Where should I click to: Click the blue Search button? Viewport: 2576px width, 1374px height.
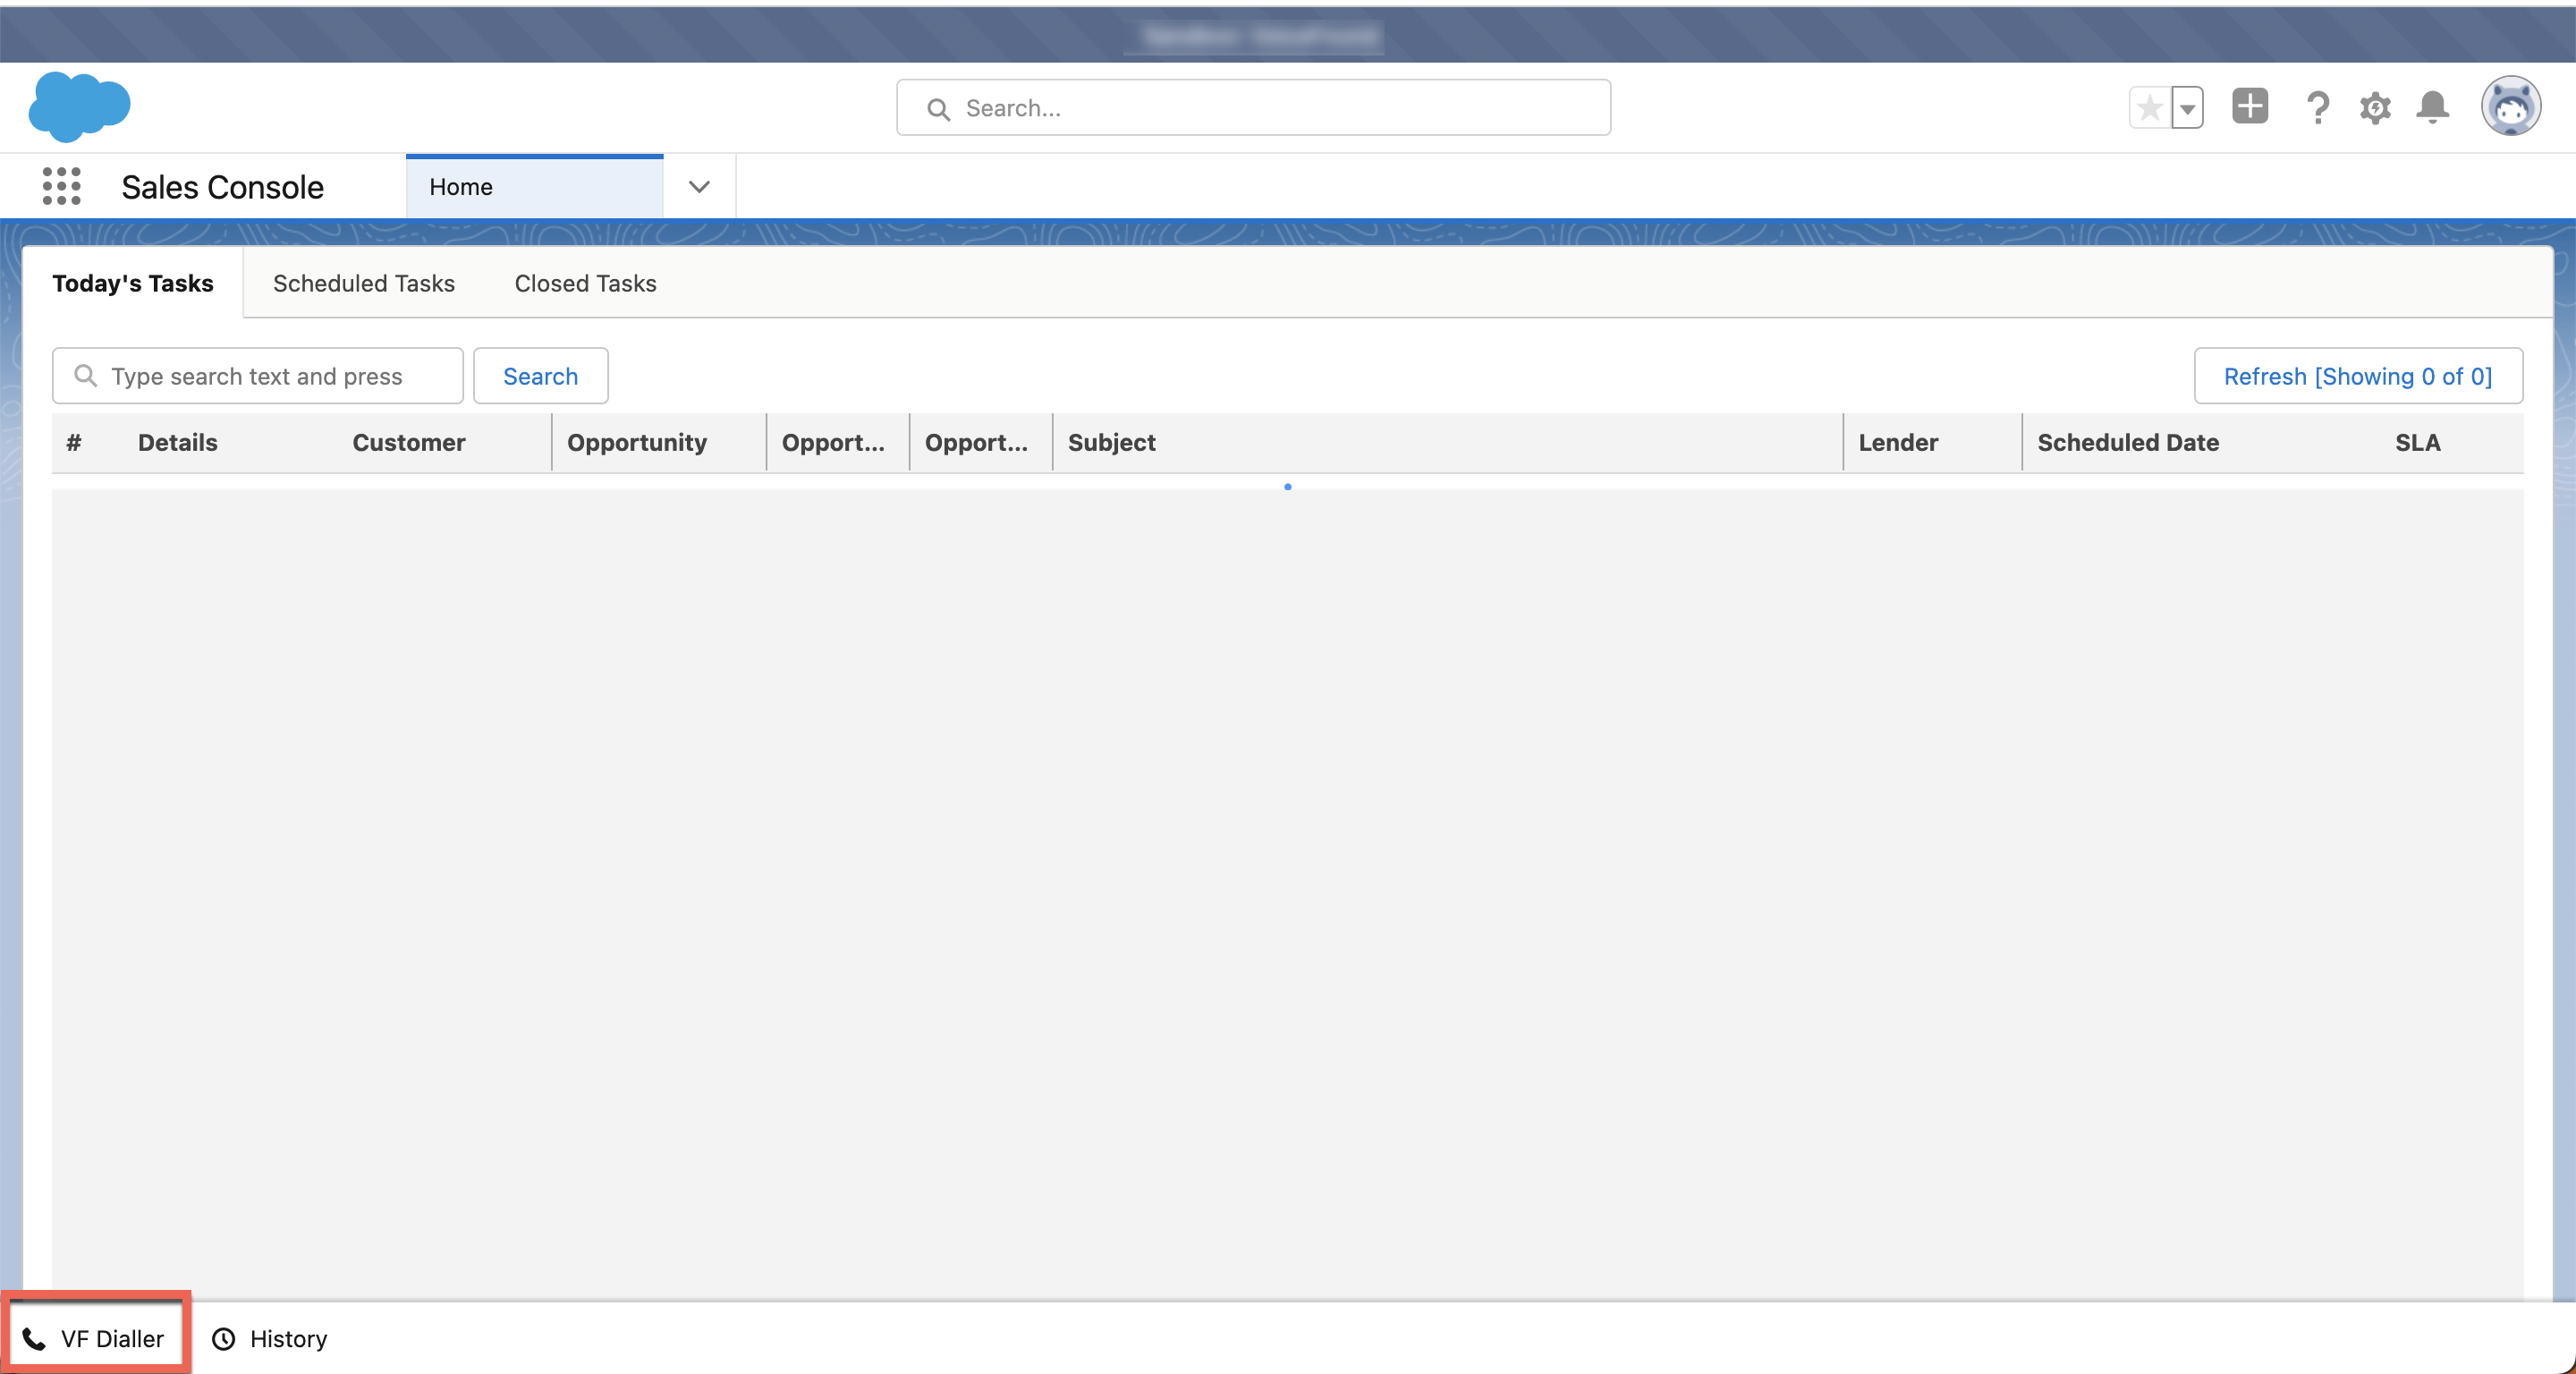coord(540,376)
